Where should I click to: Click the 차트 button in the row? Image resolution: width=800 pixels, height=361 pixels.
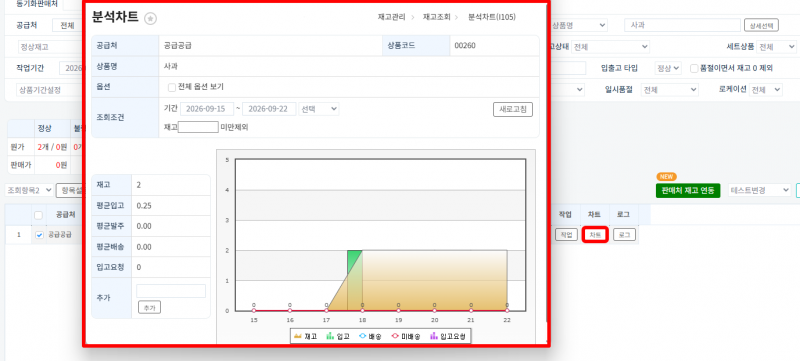[x=595, y=235]
